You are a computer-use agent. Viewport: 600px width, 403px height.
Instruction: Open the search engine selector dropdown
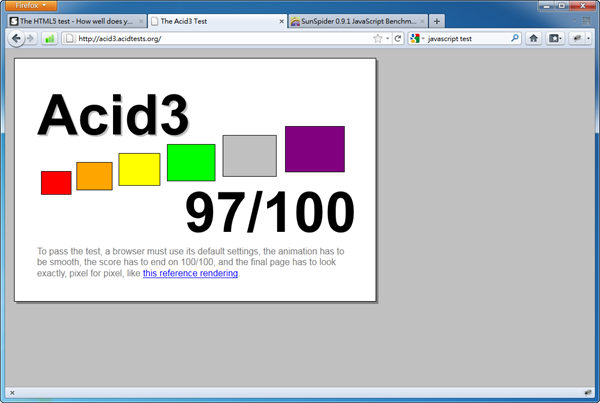coord(416,39)
